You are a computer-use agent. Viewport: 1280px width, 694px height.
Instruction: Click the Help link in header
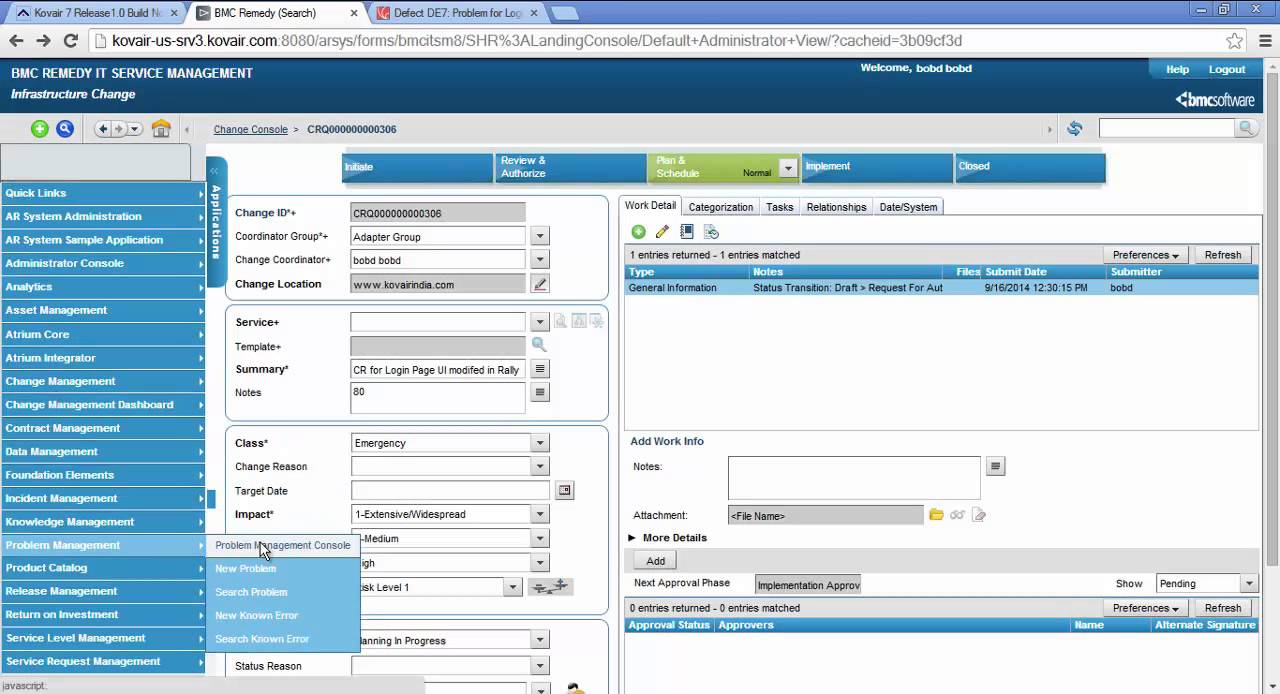pos(1177,69)
